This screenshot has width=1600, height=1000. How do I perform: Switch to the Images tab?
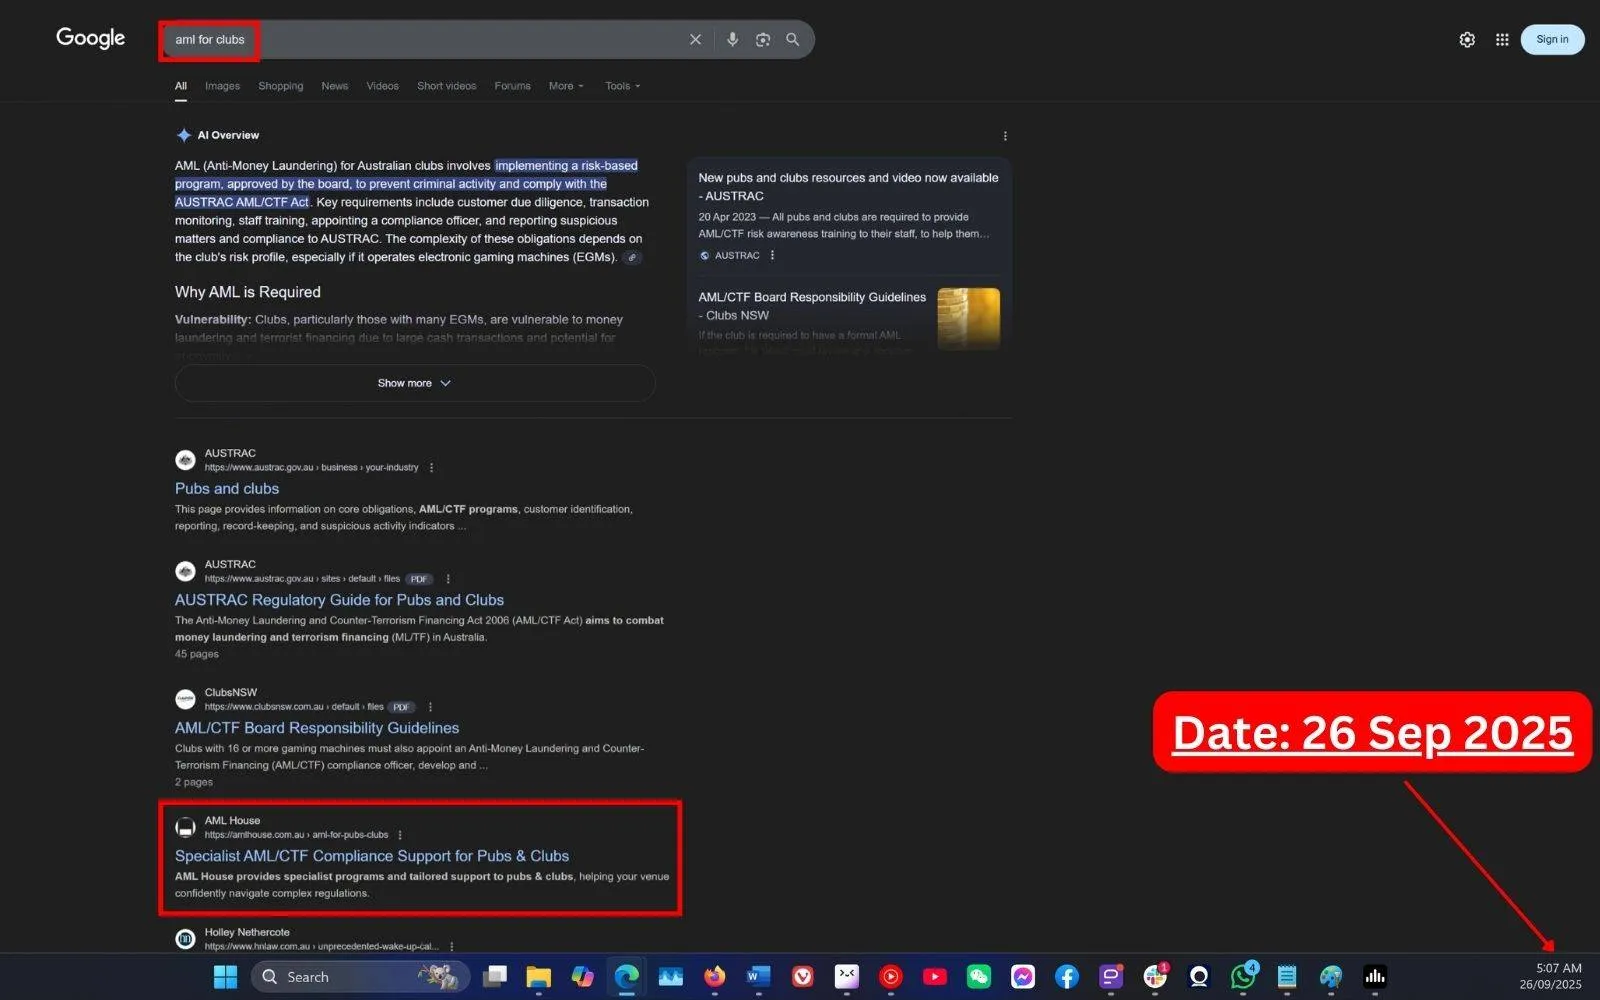(222, 86)
